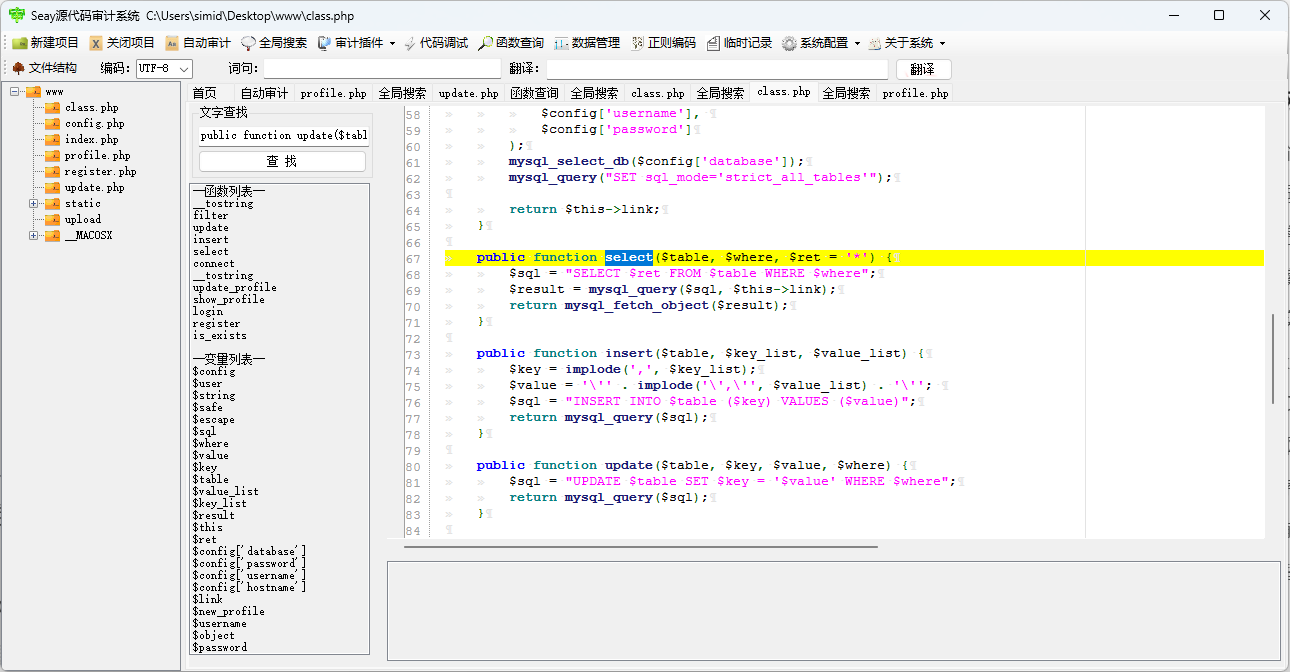
Task: Expand the static folder in the file tree
Action: 32,203
